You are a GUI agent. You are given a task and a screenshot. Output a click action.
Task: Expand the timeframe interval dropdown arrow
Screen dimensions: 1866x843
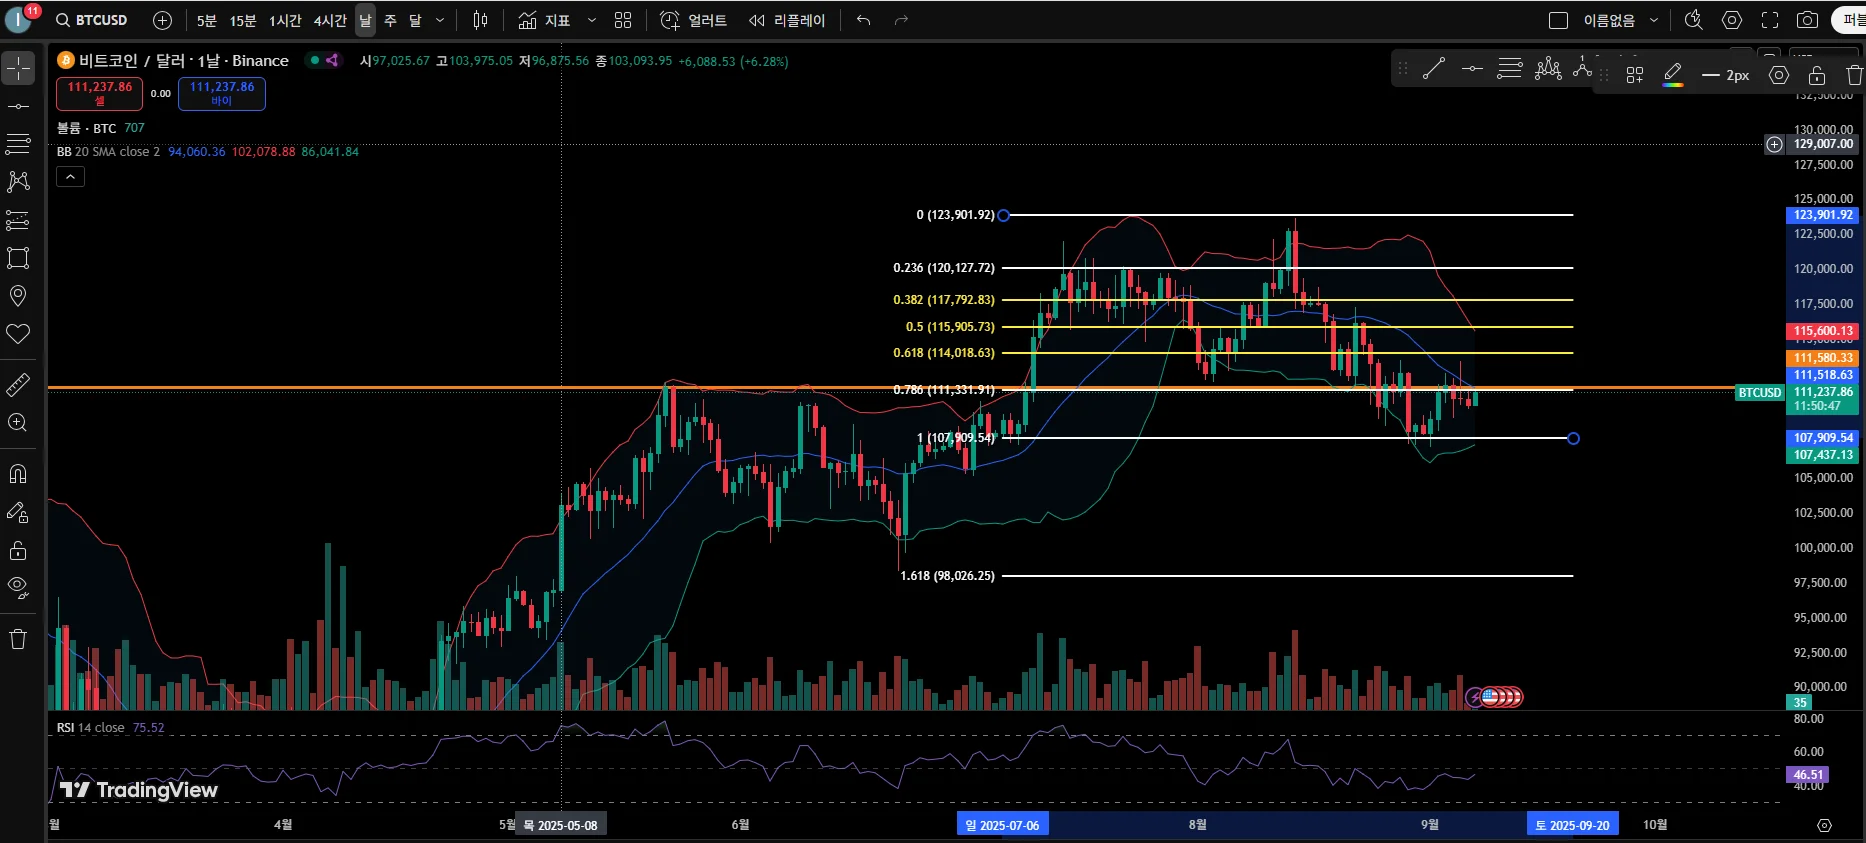click(440, 20)
